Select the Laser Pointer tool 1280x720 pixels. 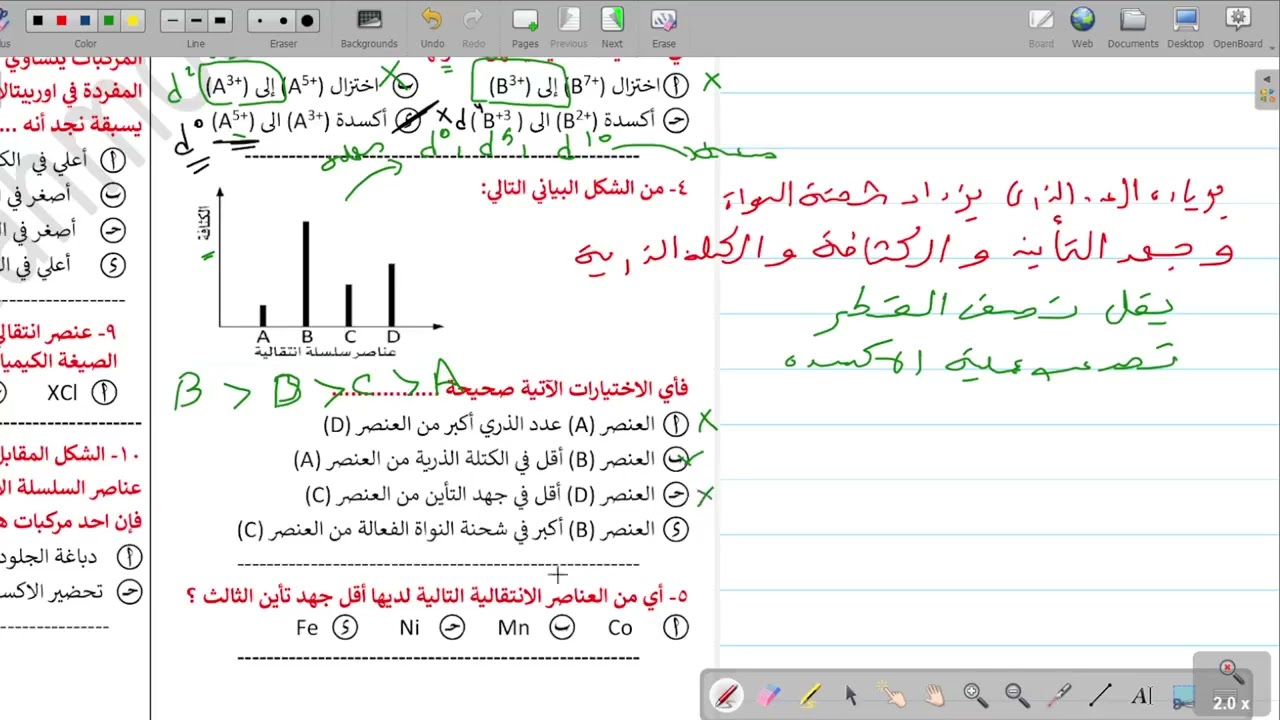tap(1058, 695)
